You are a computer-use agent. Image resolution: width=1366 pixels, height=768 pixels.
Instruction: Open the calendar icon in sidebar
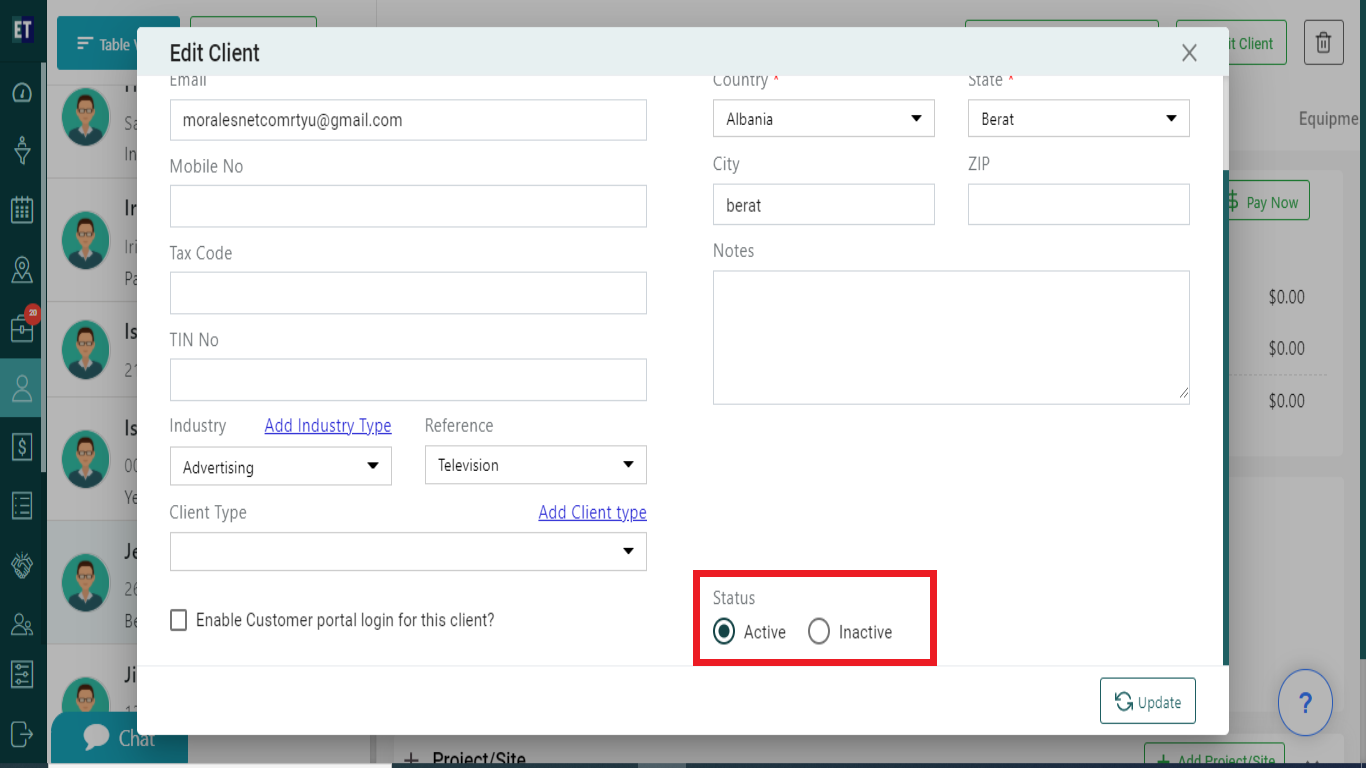[22, 210]
